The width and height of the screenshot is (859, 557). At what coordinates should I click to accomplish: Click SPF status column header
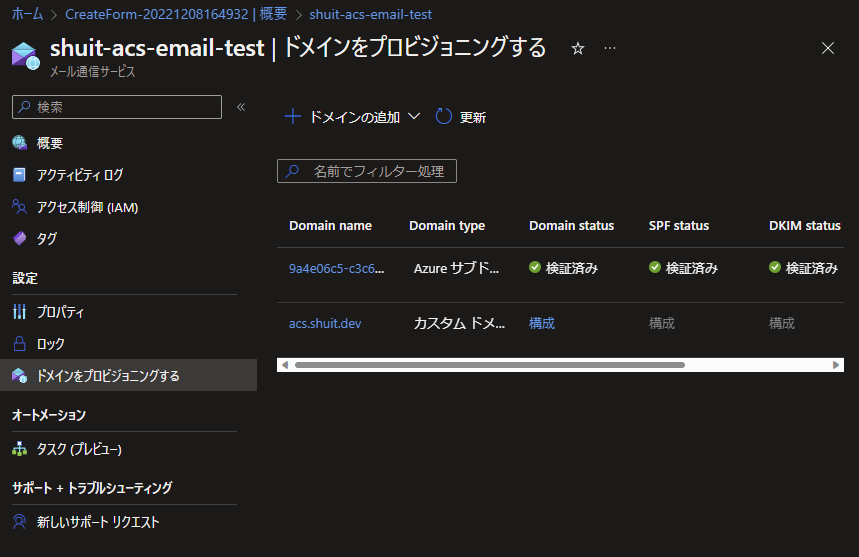point(679,226)
